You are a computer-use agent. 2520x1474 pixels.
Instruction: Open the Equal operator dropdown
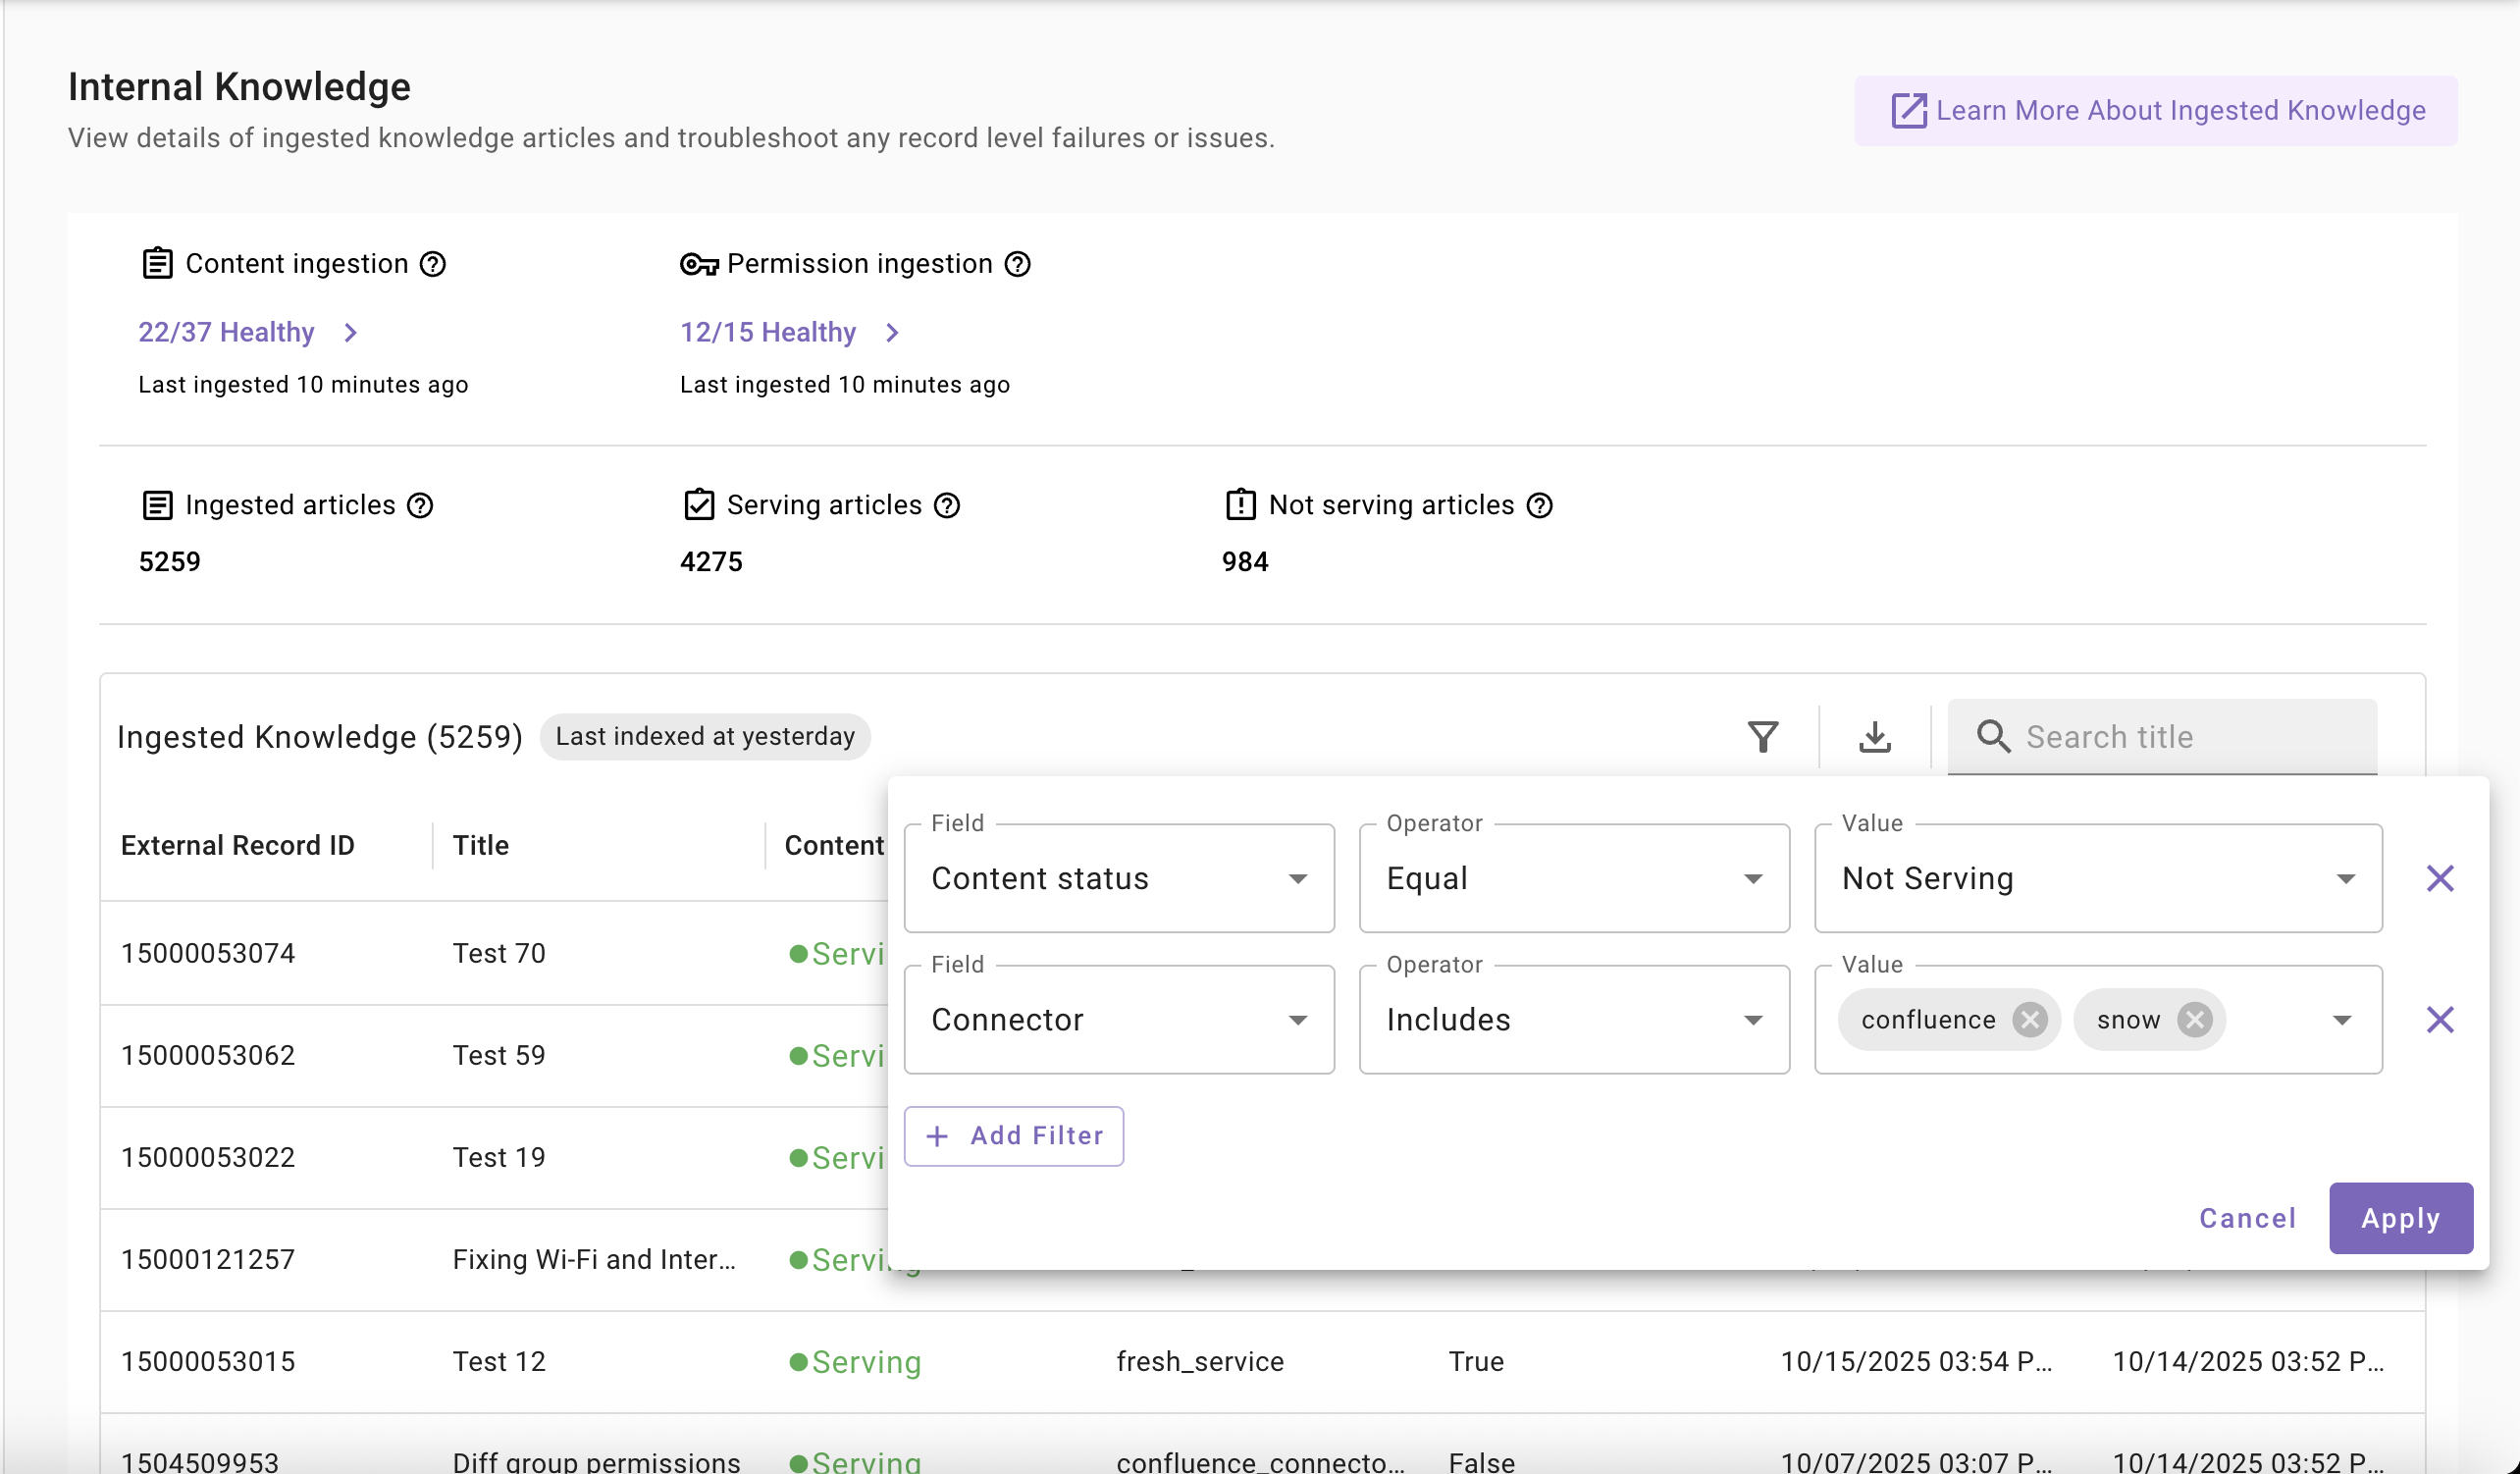pyautogui.click(x=1573, y=879)
